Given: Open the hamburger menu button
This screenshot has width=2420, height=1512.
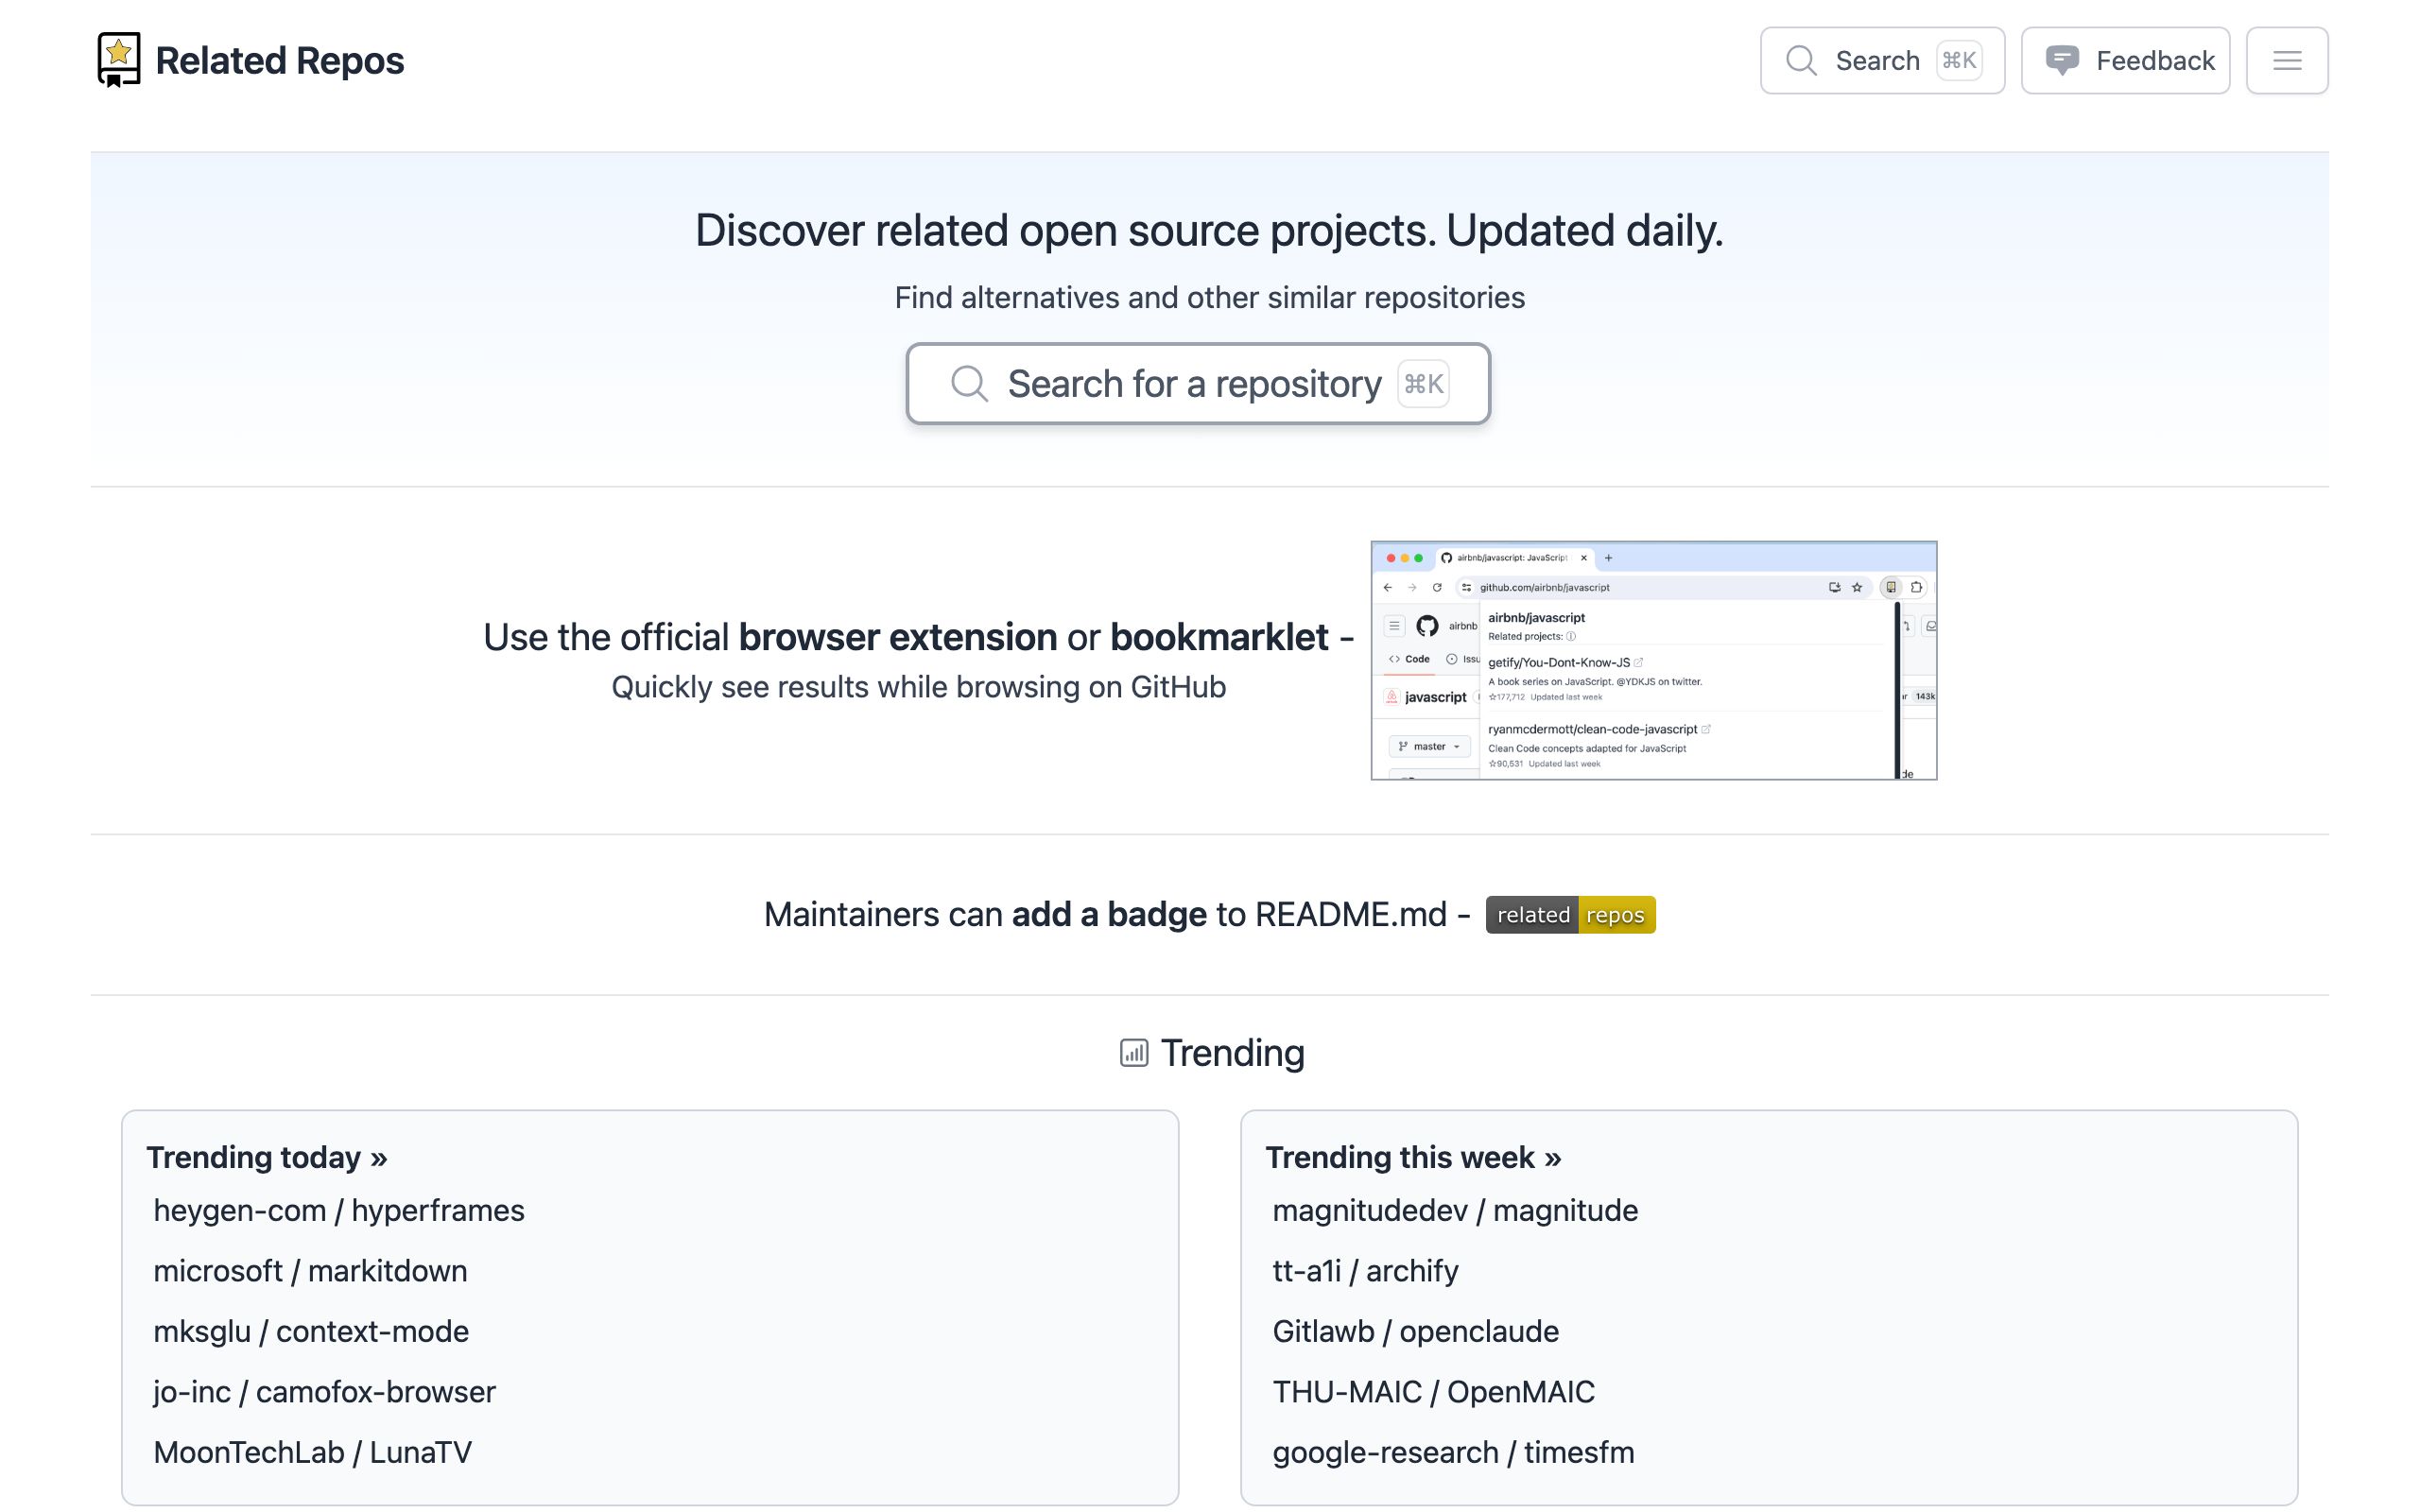Looking at the screenshot, I should pyautogui.click(x=2287, y=61).
